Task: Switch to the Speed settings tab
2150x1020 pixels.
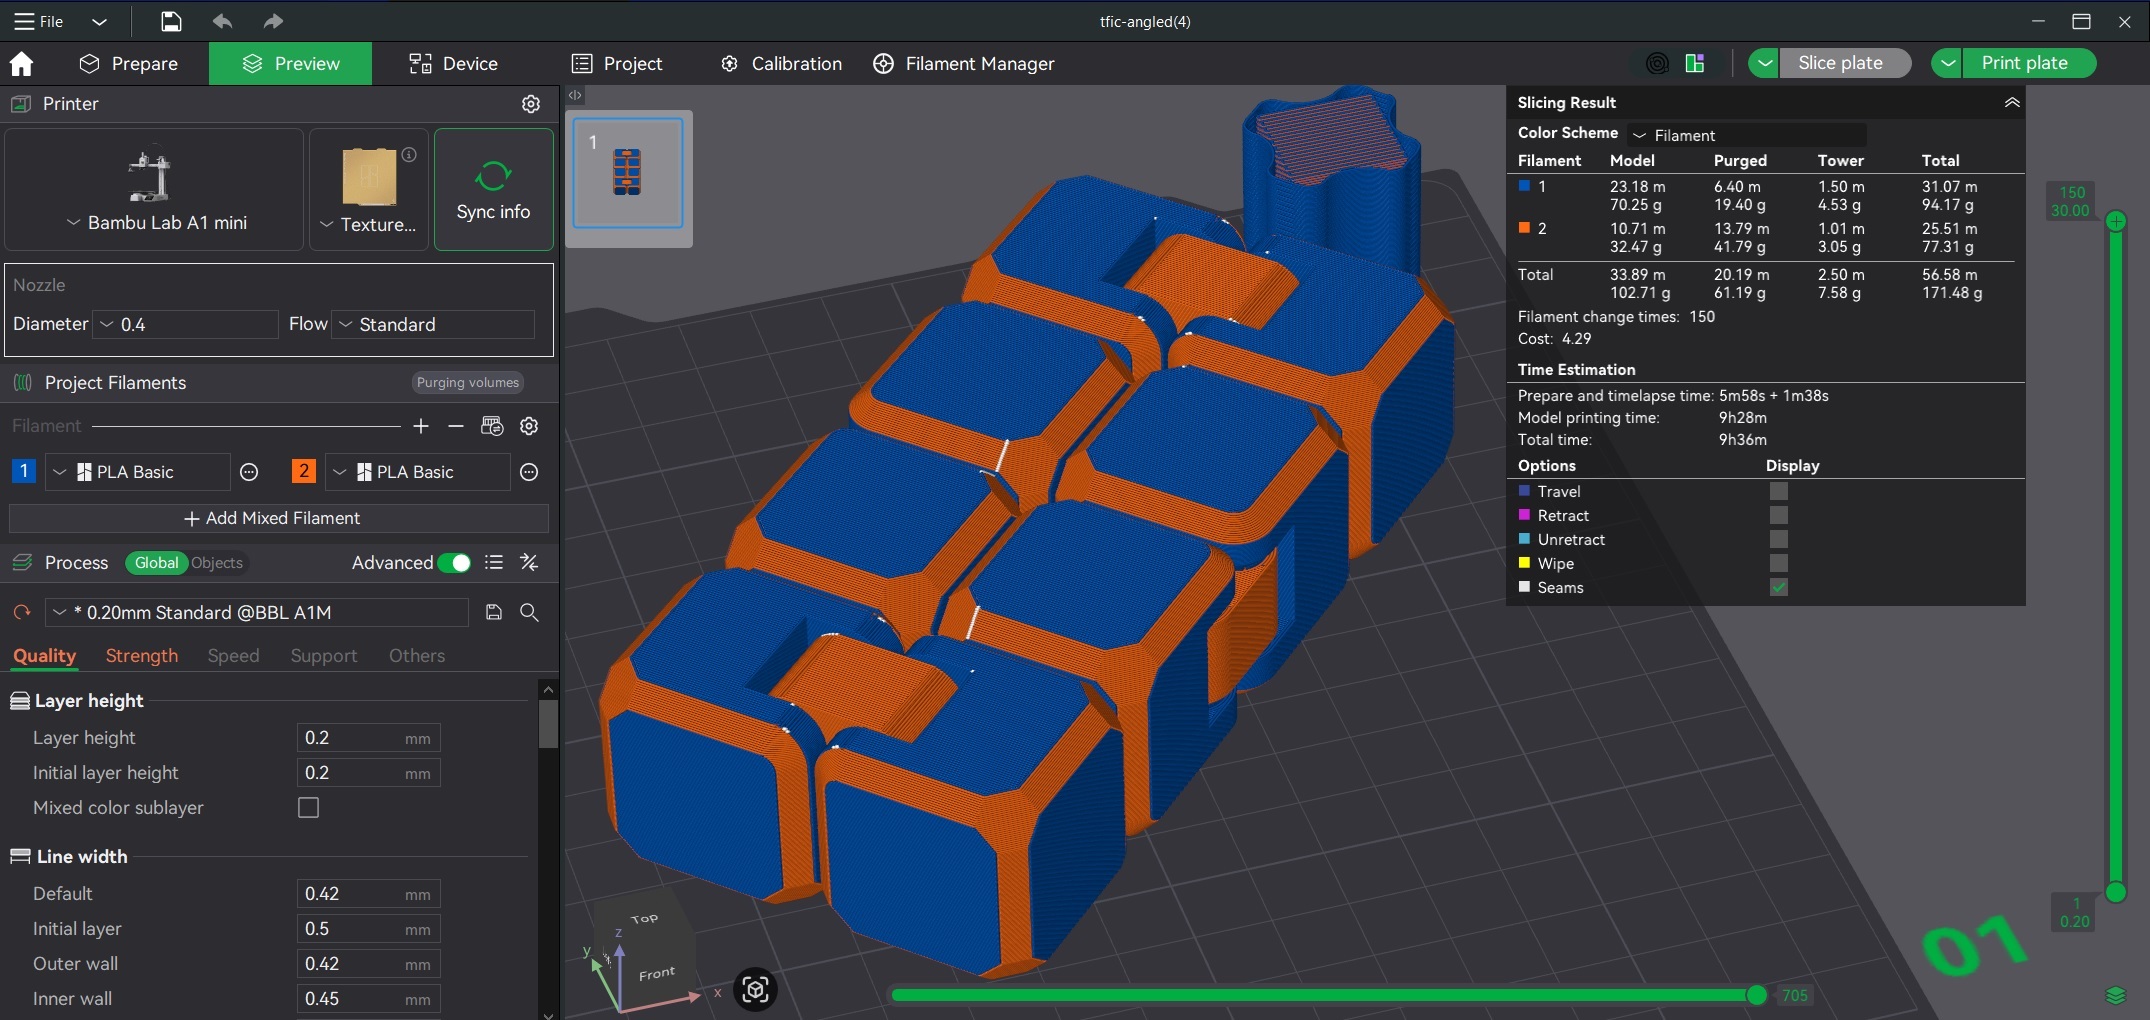Action: click(233, 656)
